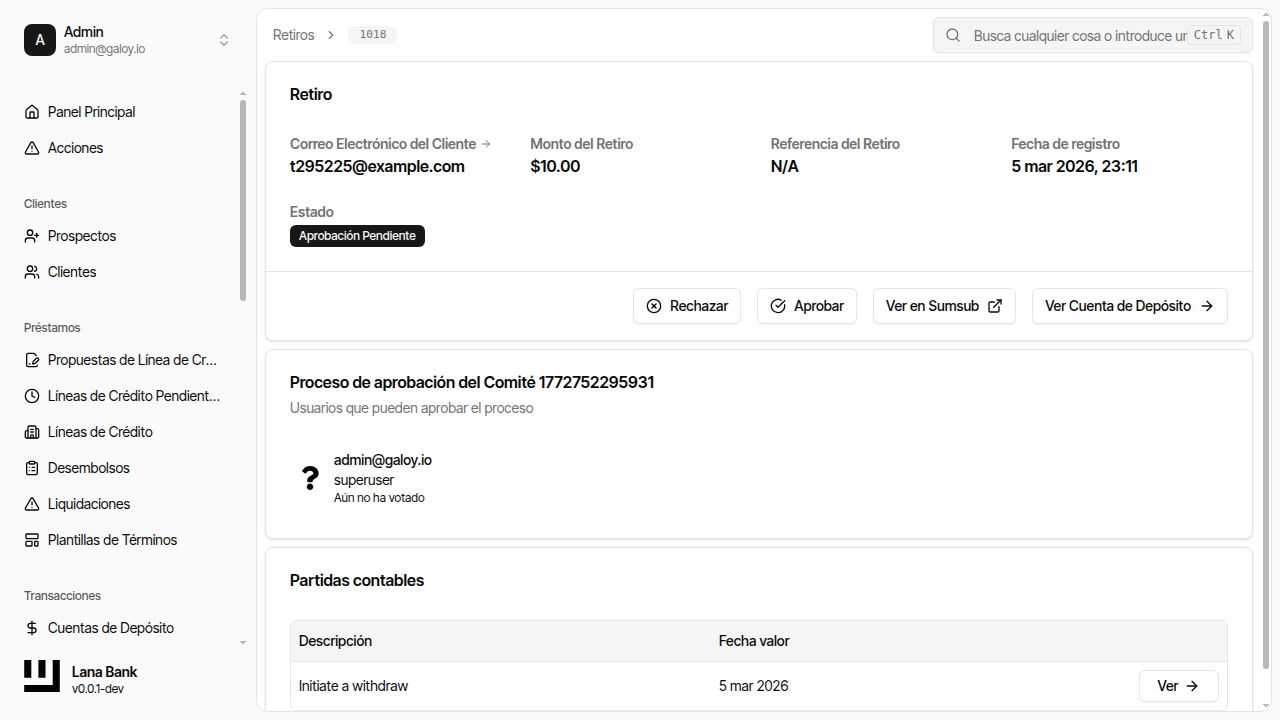
Task: Click the Acciones warning triangle icon
Action: (32, 148)
